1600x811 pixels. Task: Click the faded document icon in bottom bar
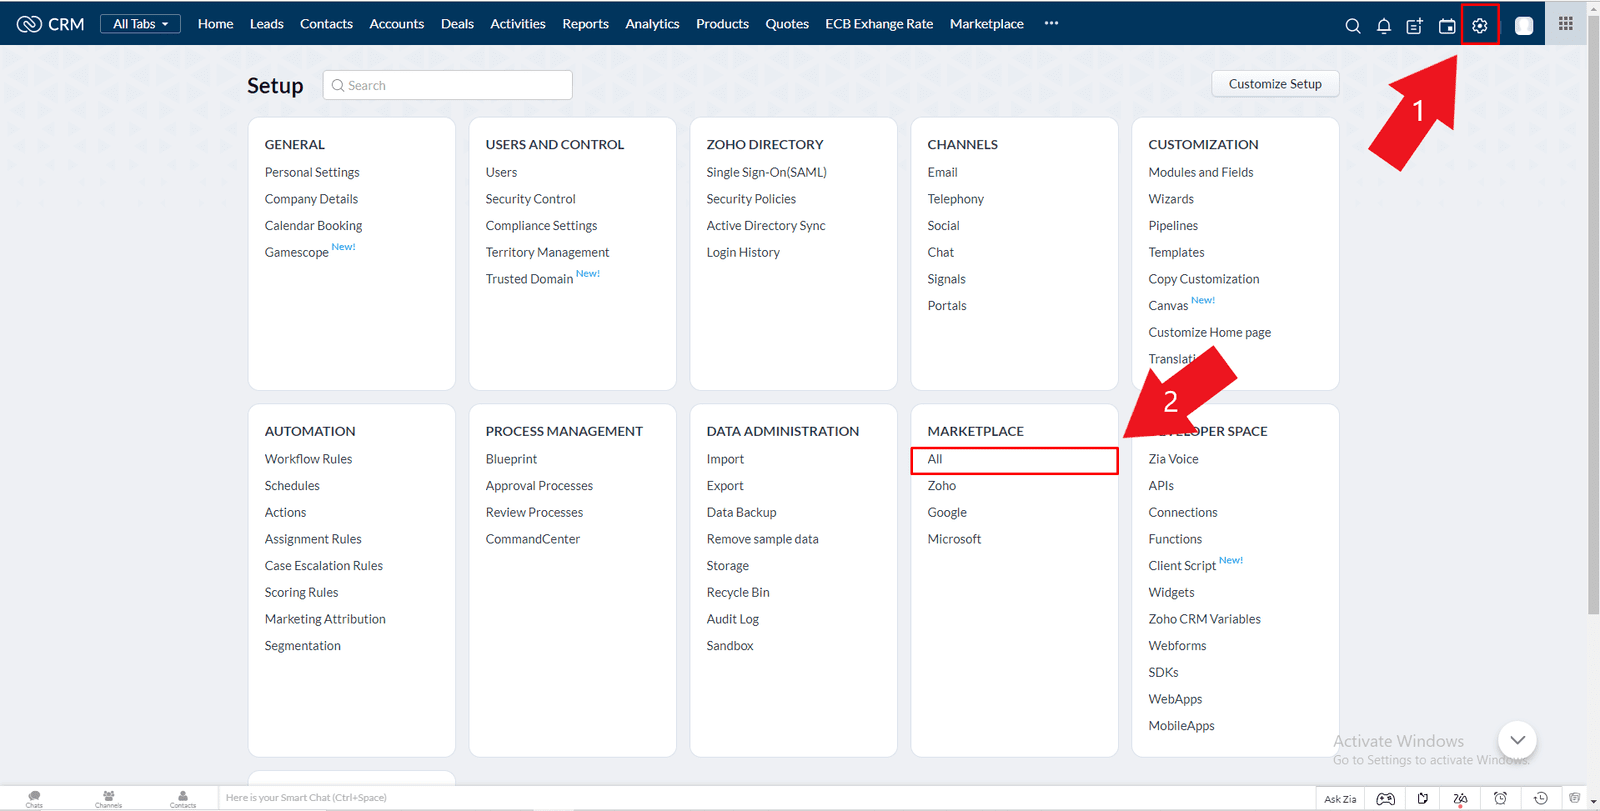pos(1575,798)
